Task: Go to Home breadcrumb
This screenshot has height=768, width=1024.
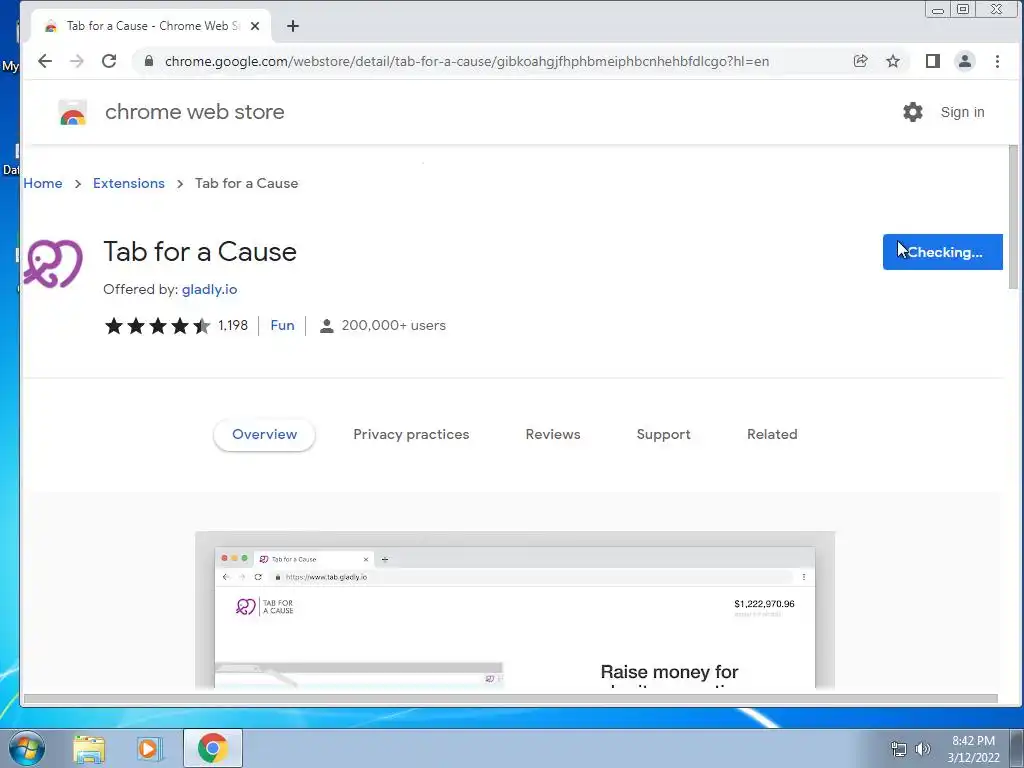Action: (x=43, y=184)
